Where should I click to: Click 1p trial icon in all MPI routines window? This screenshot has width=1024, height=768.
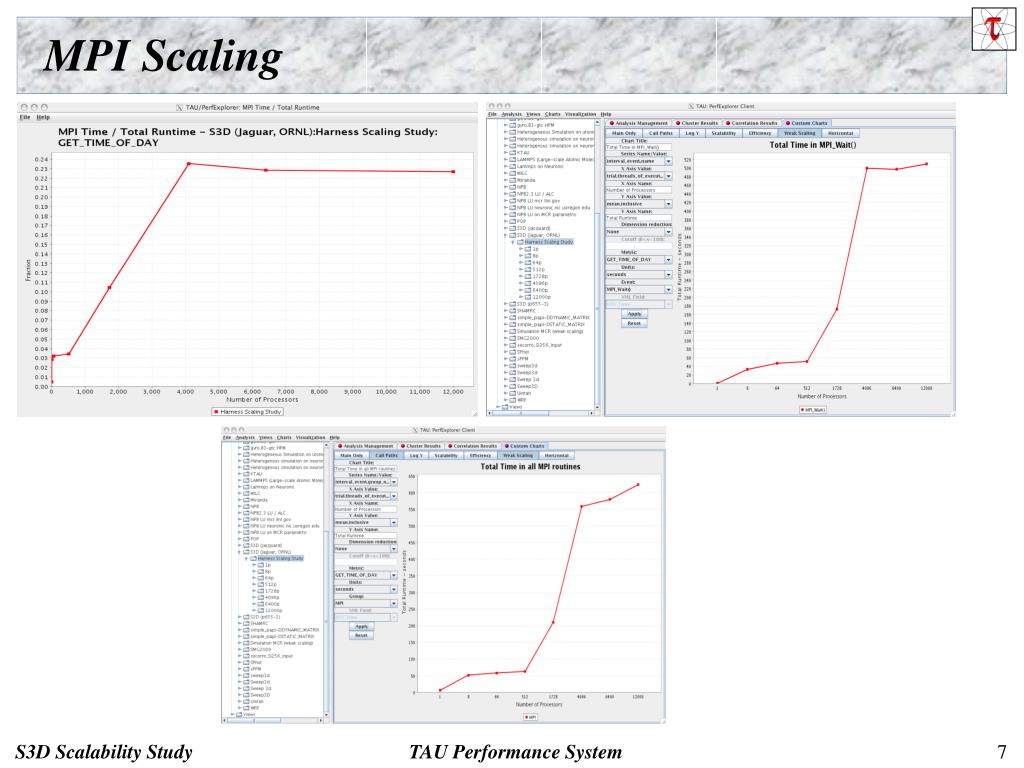click(261, 565)
